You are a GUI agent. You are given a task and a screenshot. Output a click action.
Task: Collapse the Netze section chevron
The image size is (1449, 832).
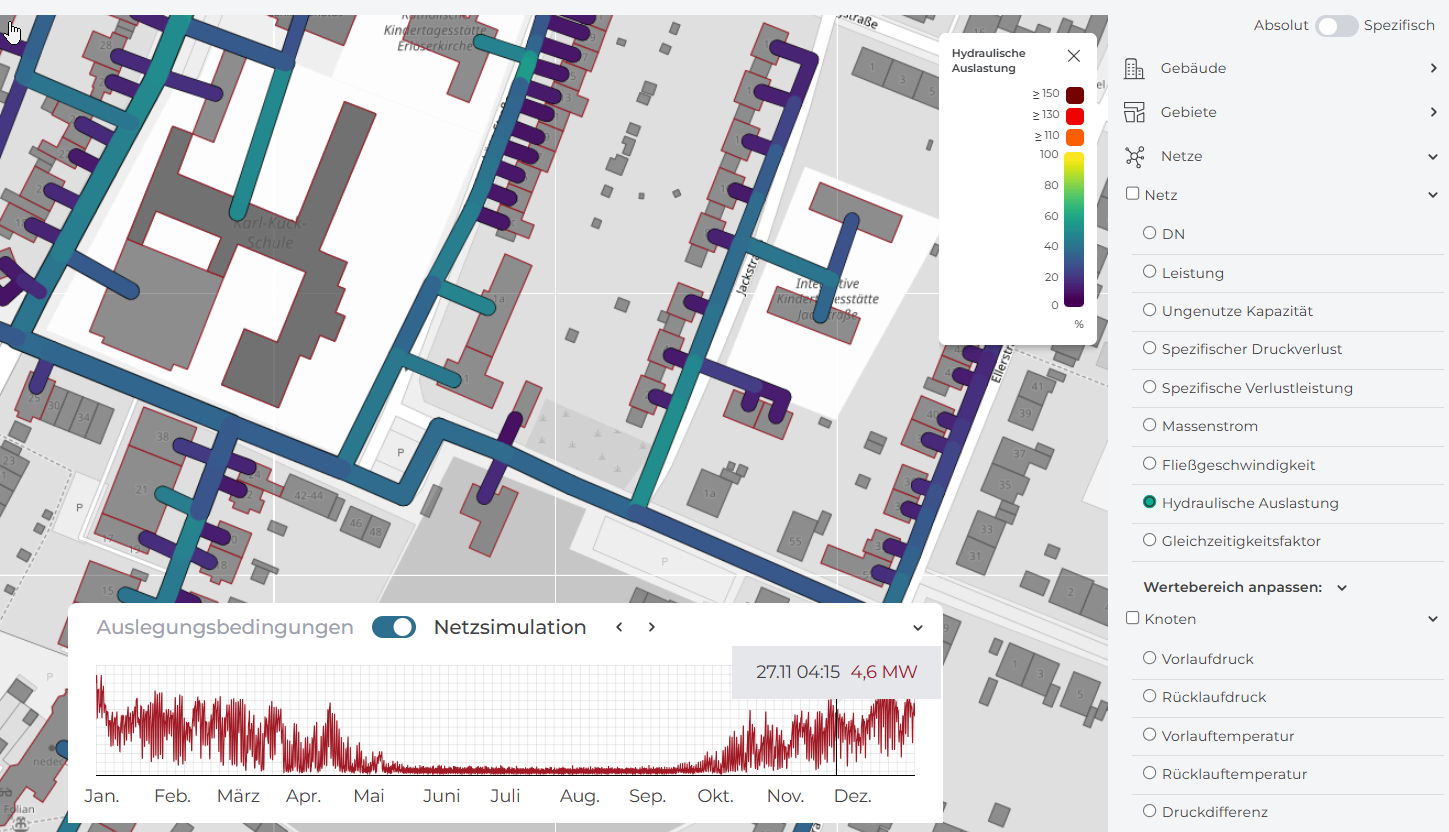1434,156
